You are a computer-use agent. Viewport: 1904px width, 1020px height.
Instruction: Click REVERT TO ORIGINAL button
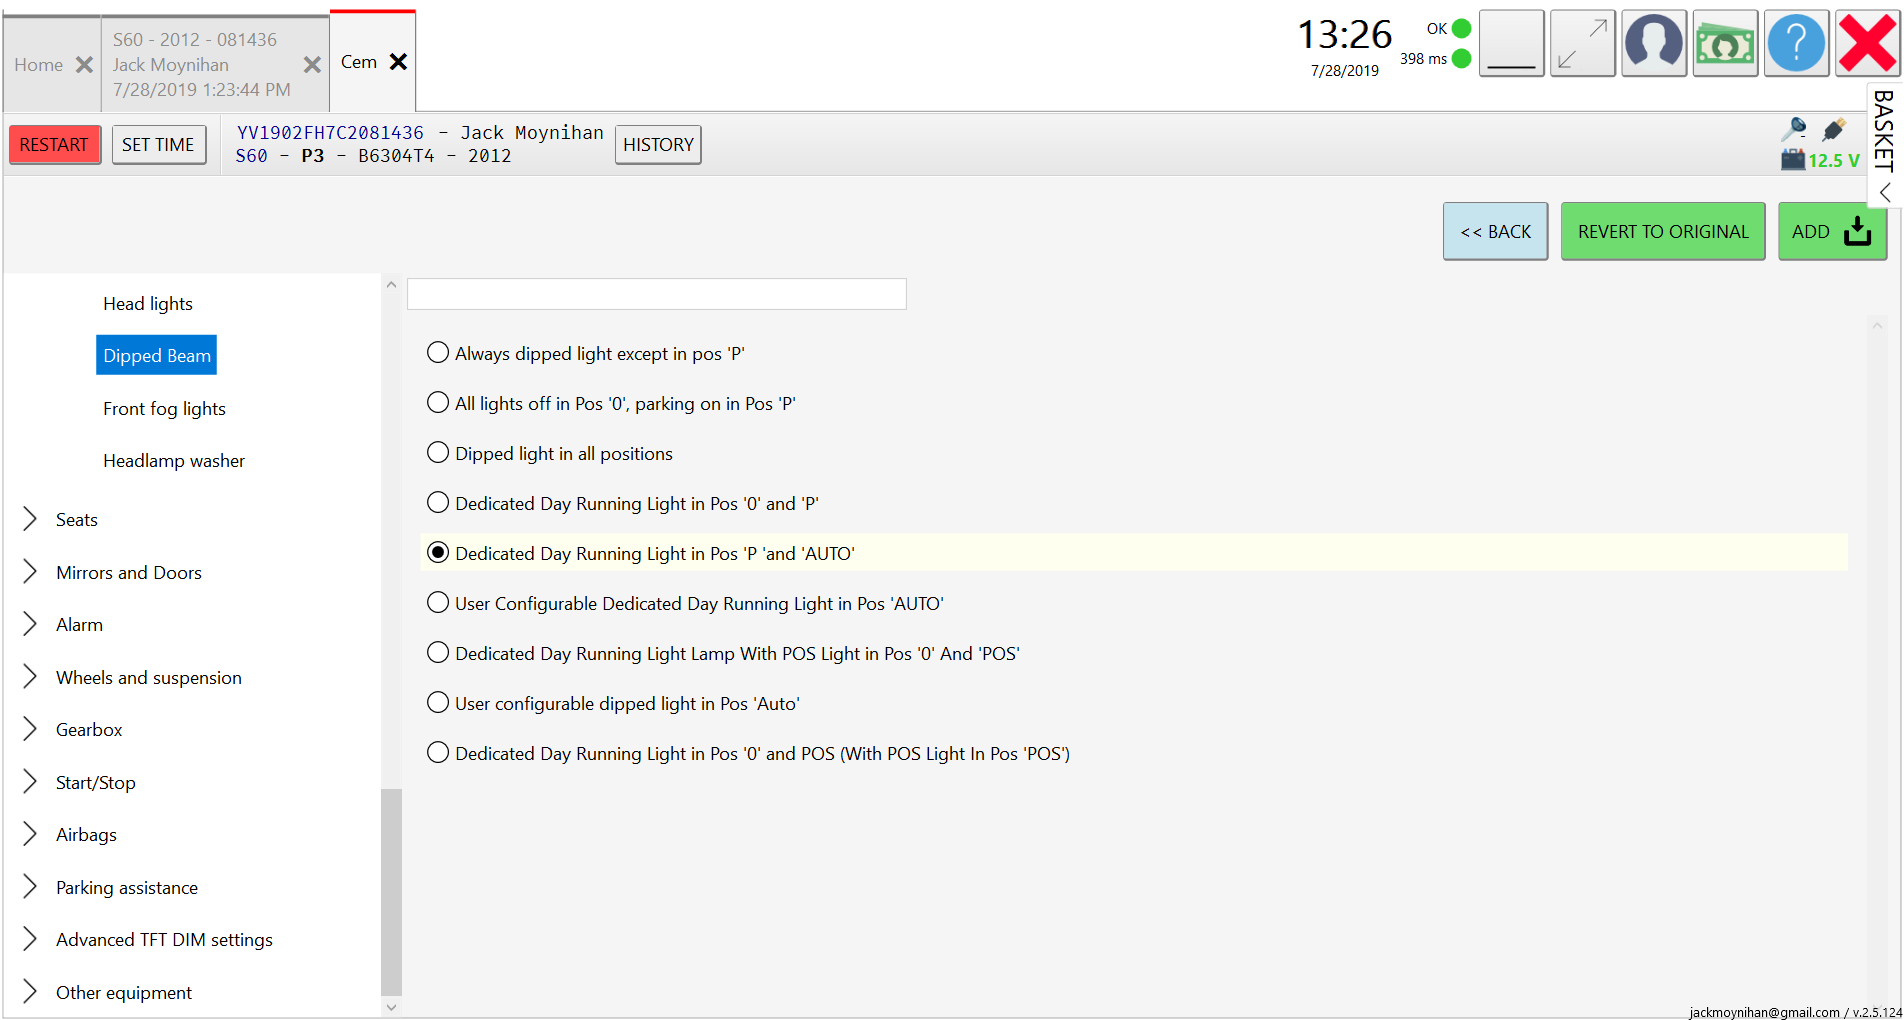coord(1663,232)
